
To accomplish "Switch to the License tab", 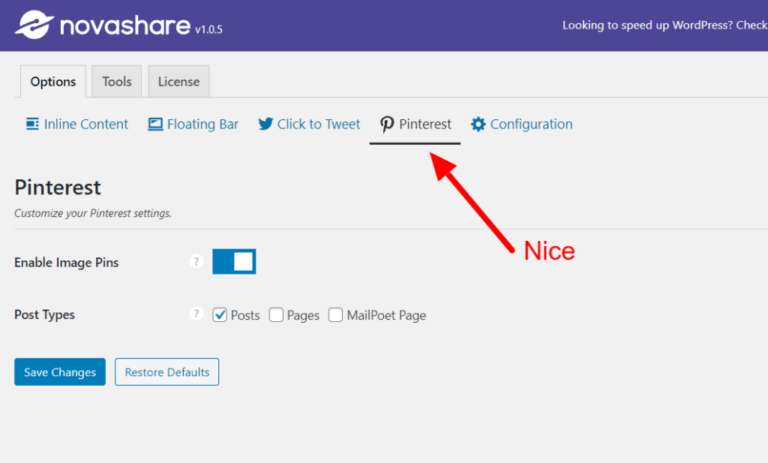I will point(179,81).
